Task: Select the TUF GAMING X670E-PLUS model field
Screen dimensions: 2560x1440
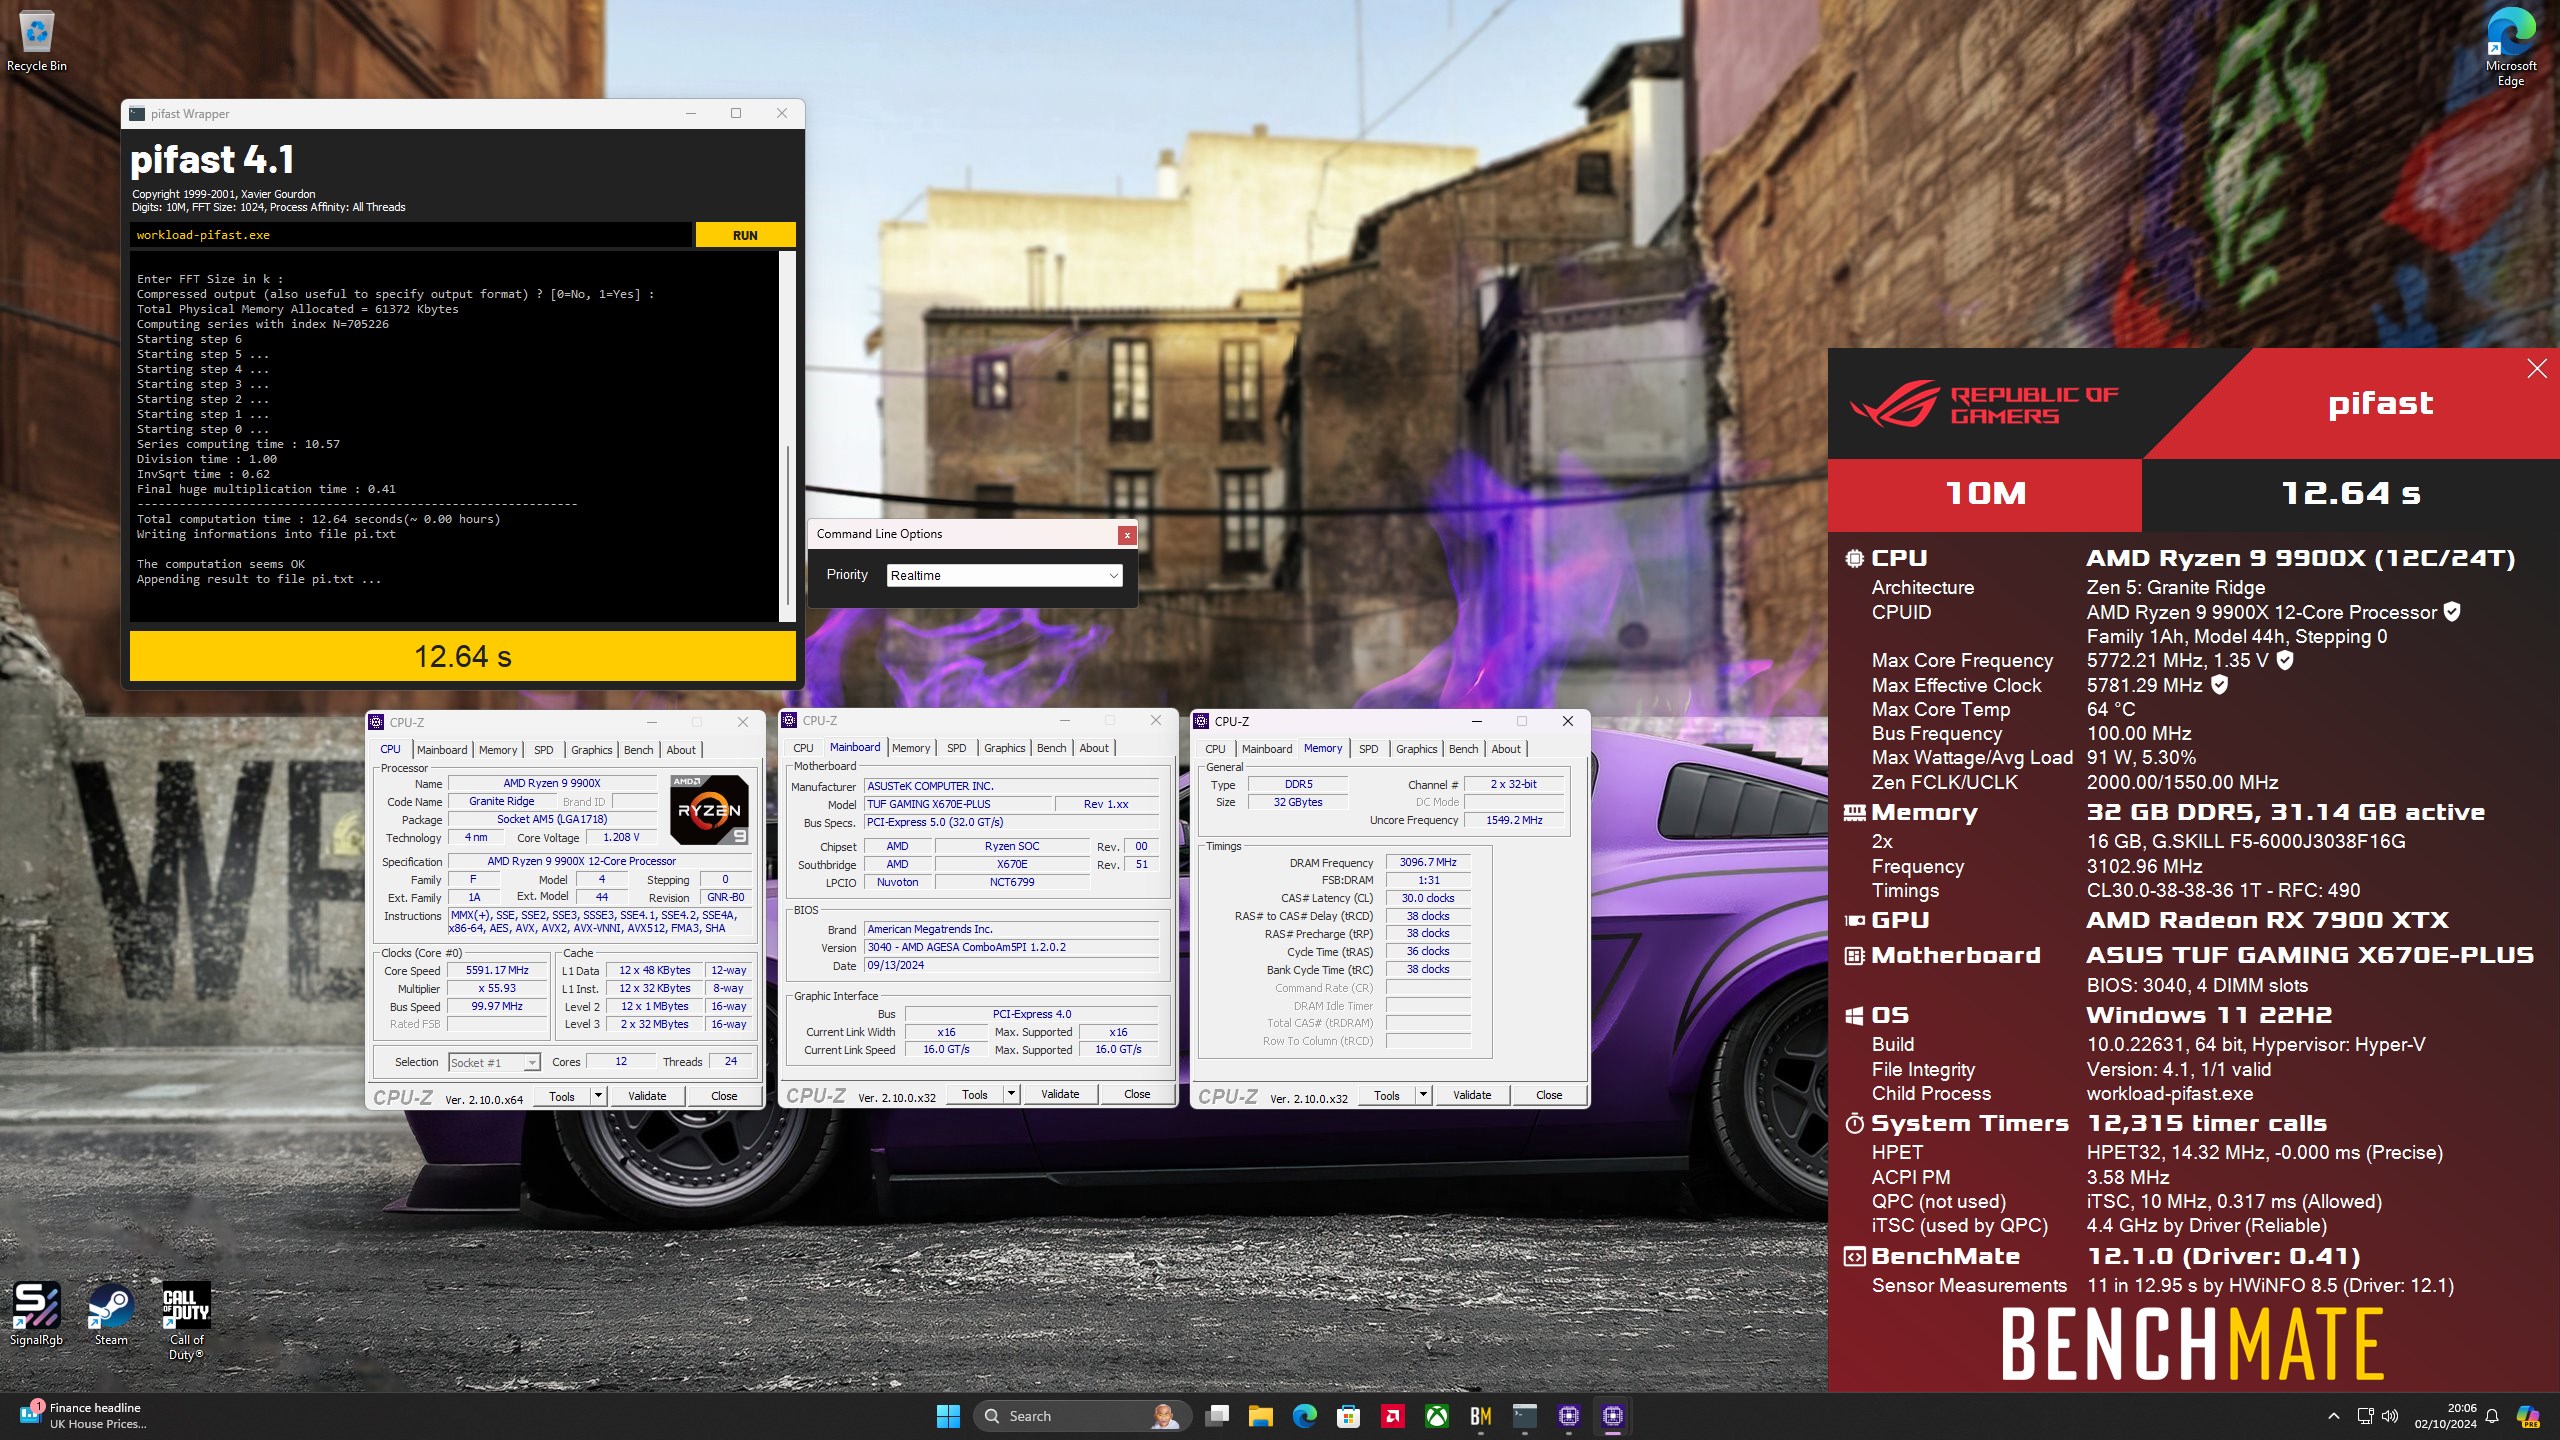Action: (x=957, y=804)
